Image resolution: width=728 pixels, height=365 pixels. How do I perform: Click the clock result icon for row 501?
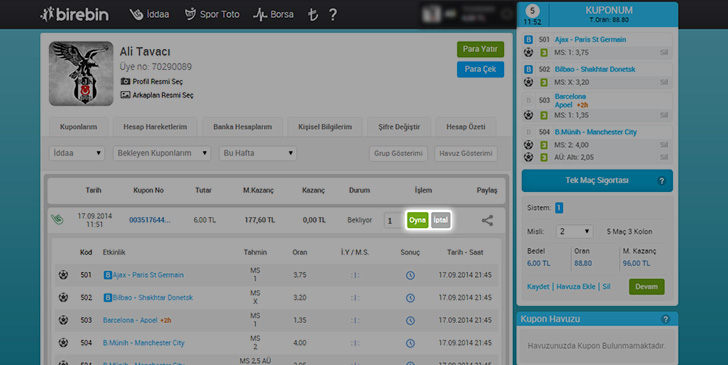coord(410,275)
